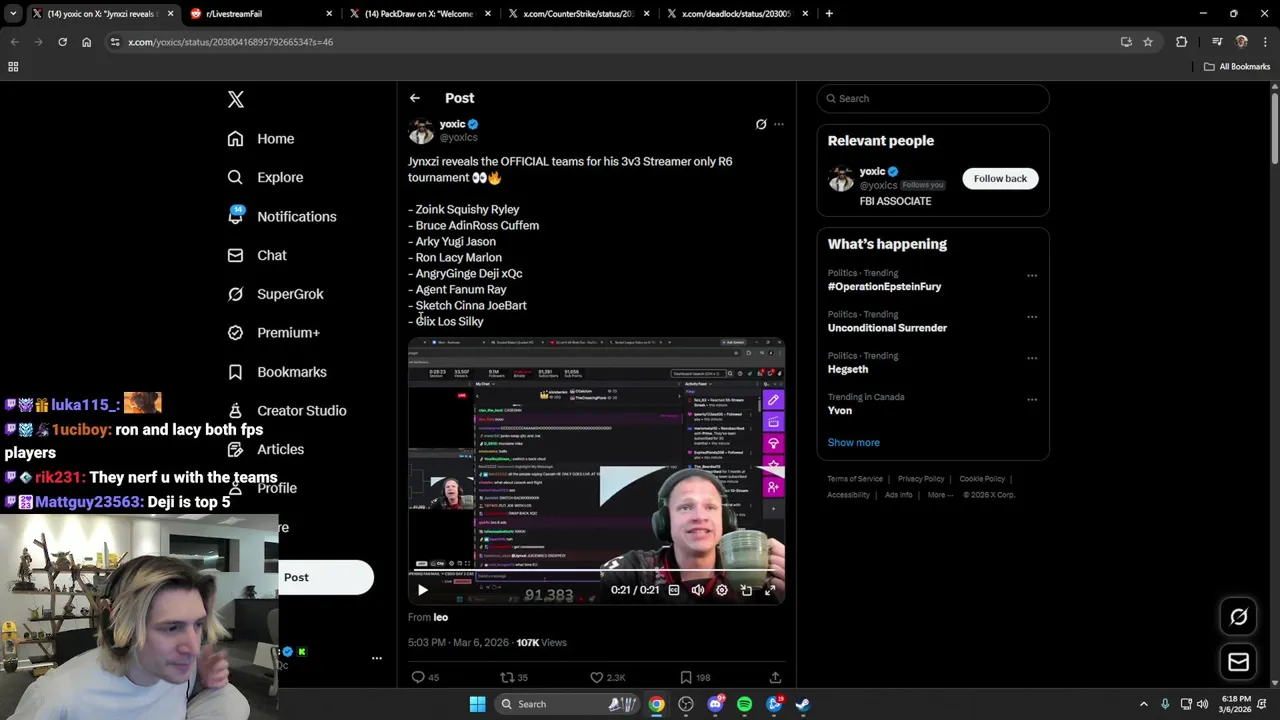Click Show more under trends

click(853, 442)
